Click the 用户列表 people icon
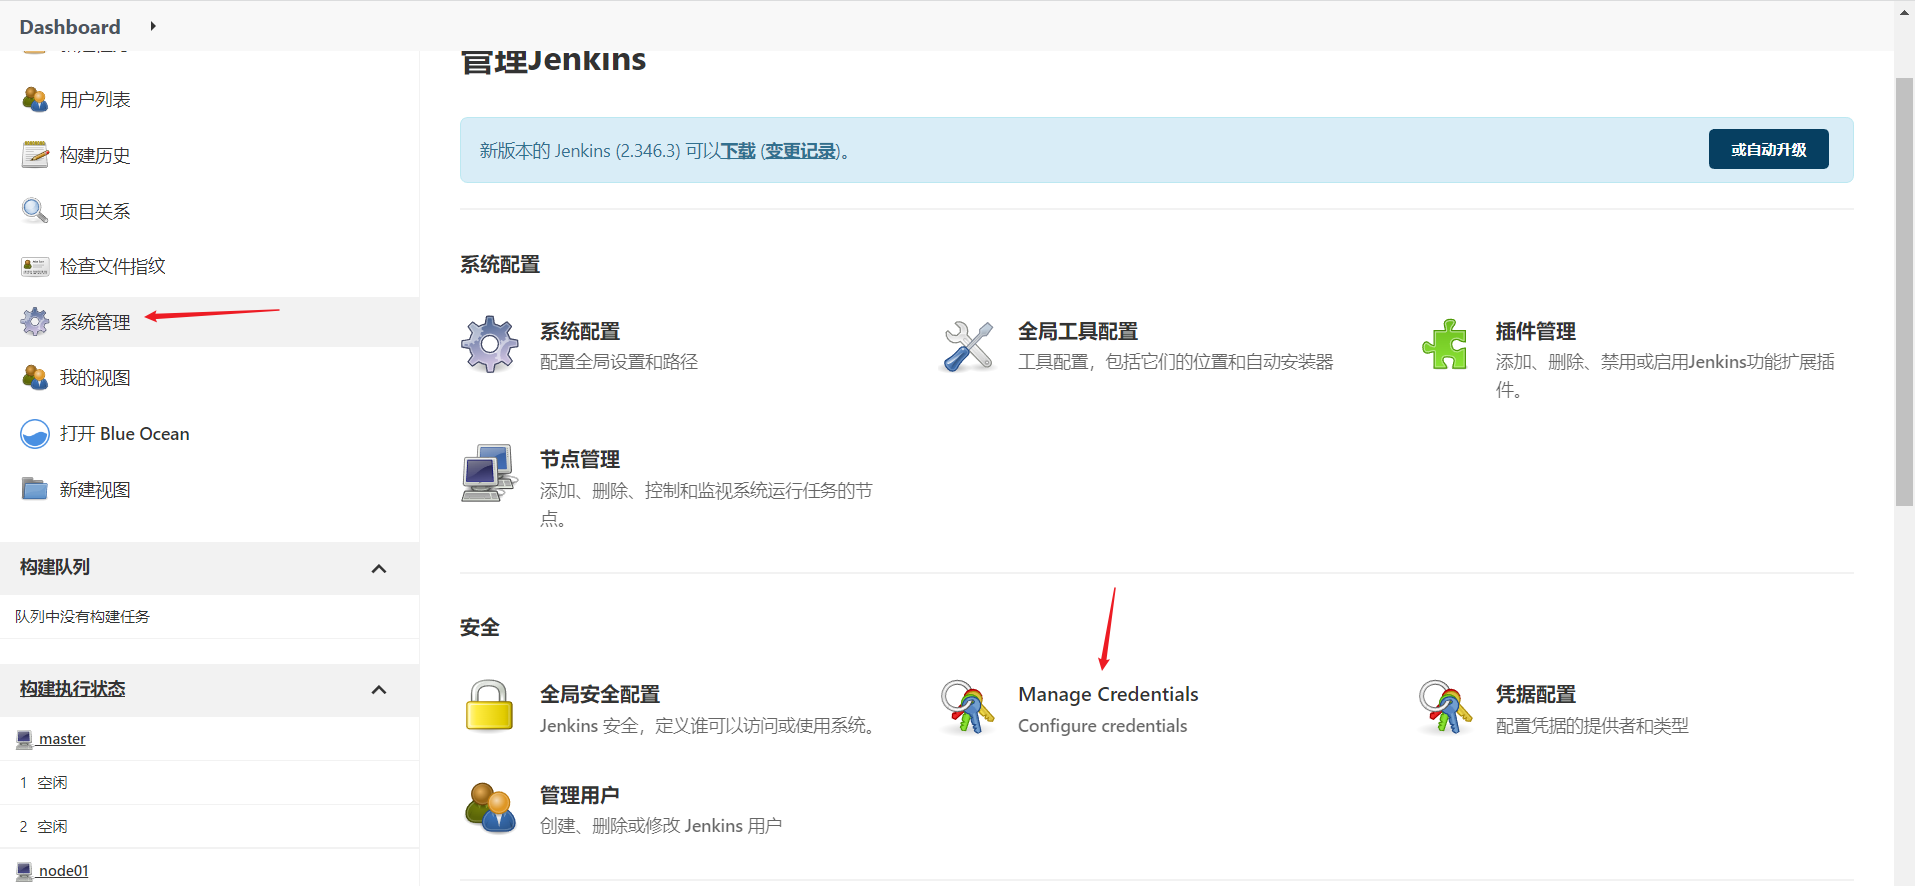This screenshot has width=1915, height=886. (35, 99)
